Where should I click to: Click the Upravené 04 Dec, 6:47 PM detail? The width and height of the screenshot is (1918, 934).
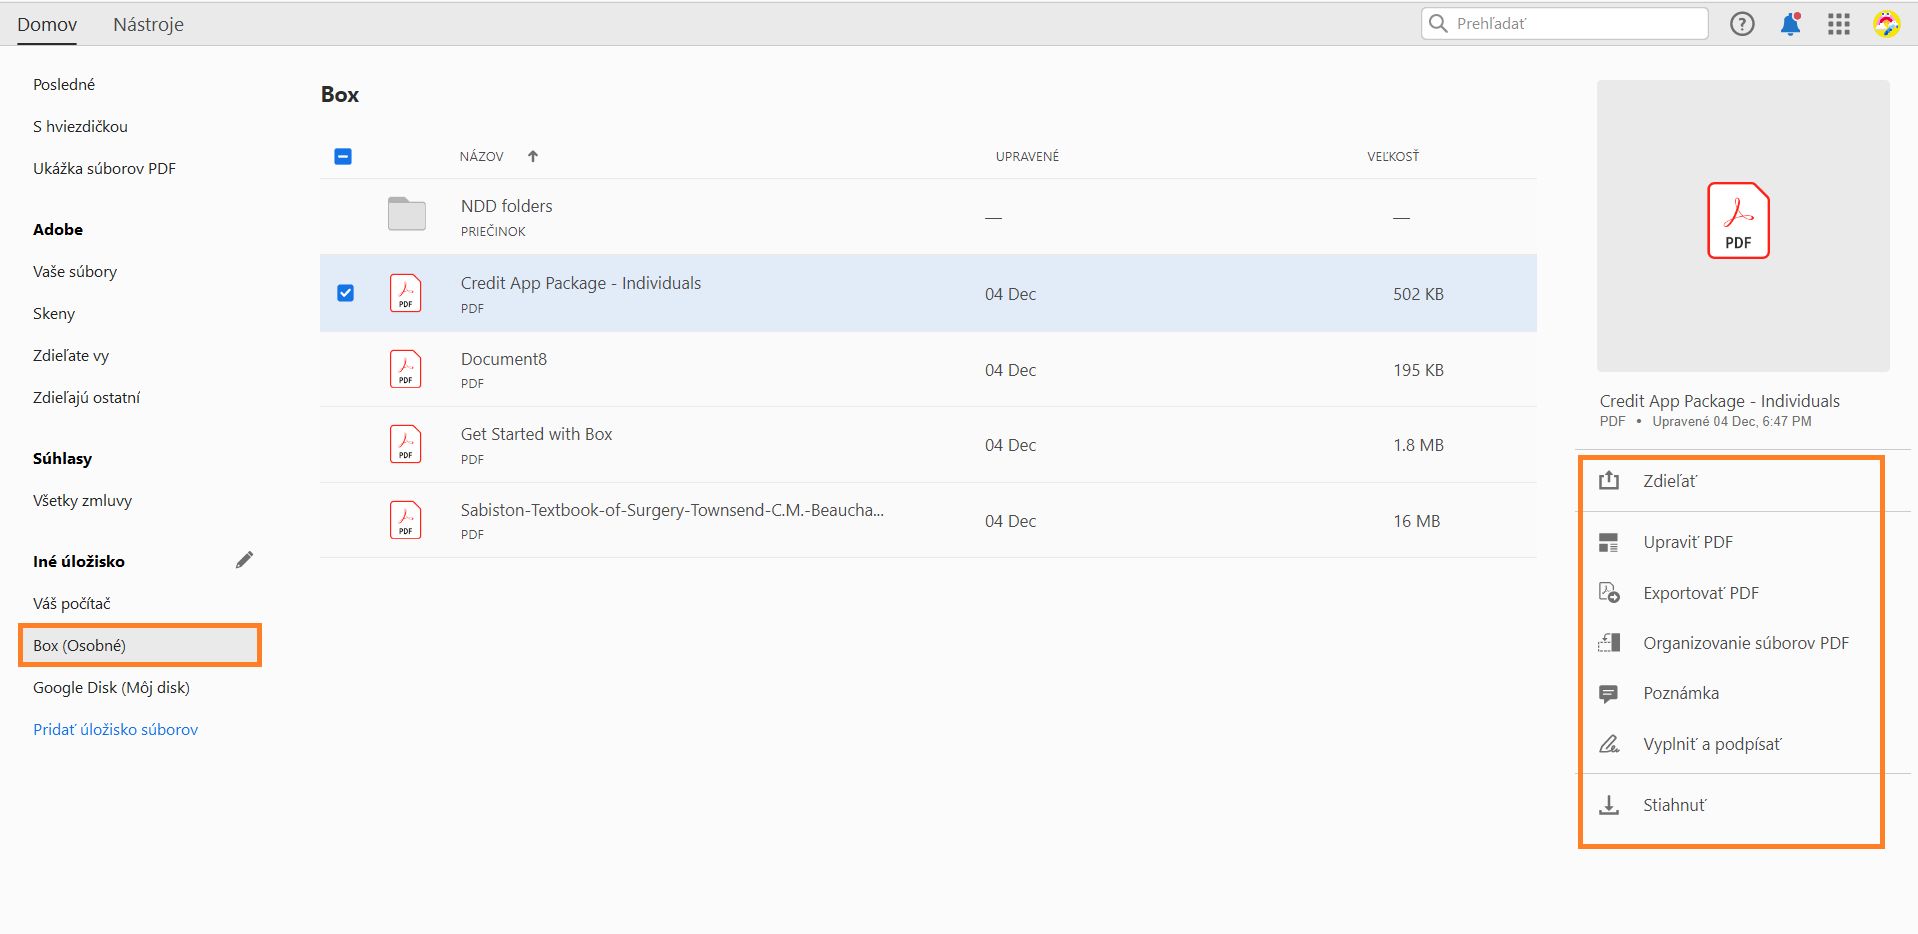tap(1732, 422)
